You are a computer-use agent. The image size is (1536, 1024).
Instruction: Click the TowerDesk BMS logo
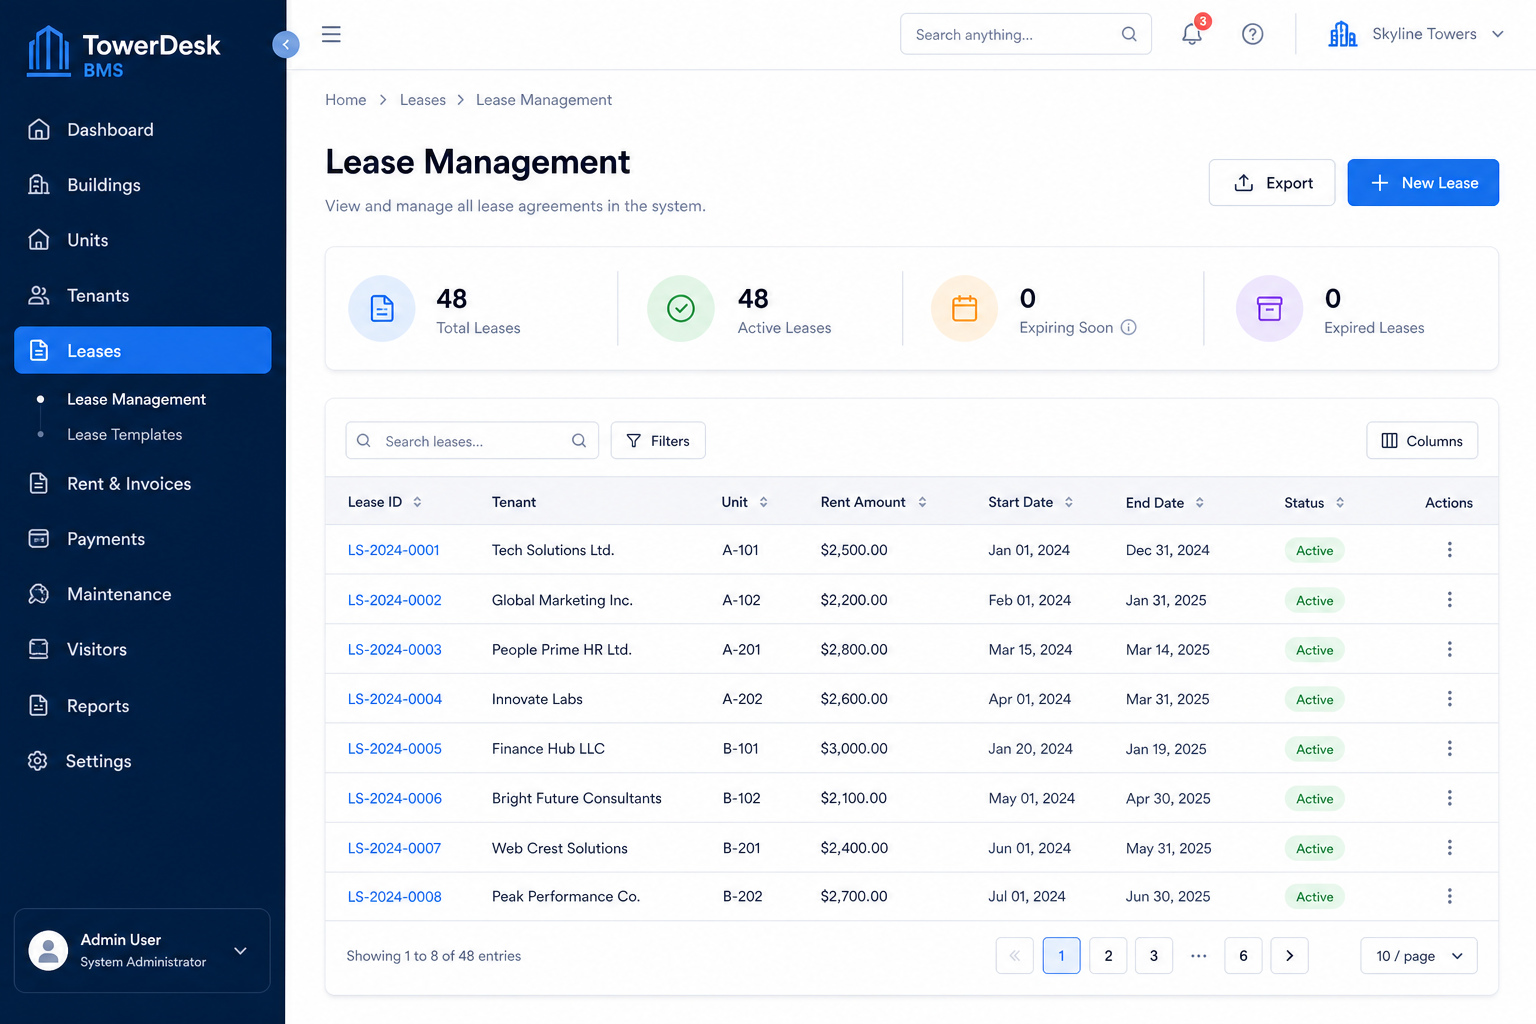[x=124, y=52]
